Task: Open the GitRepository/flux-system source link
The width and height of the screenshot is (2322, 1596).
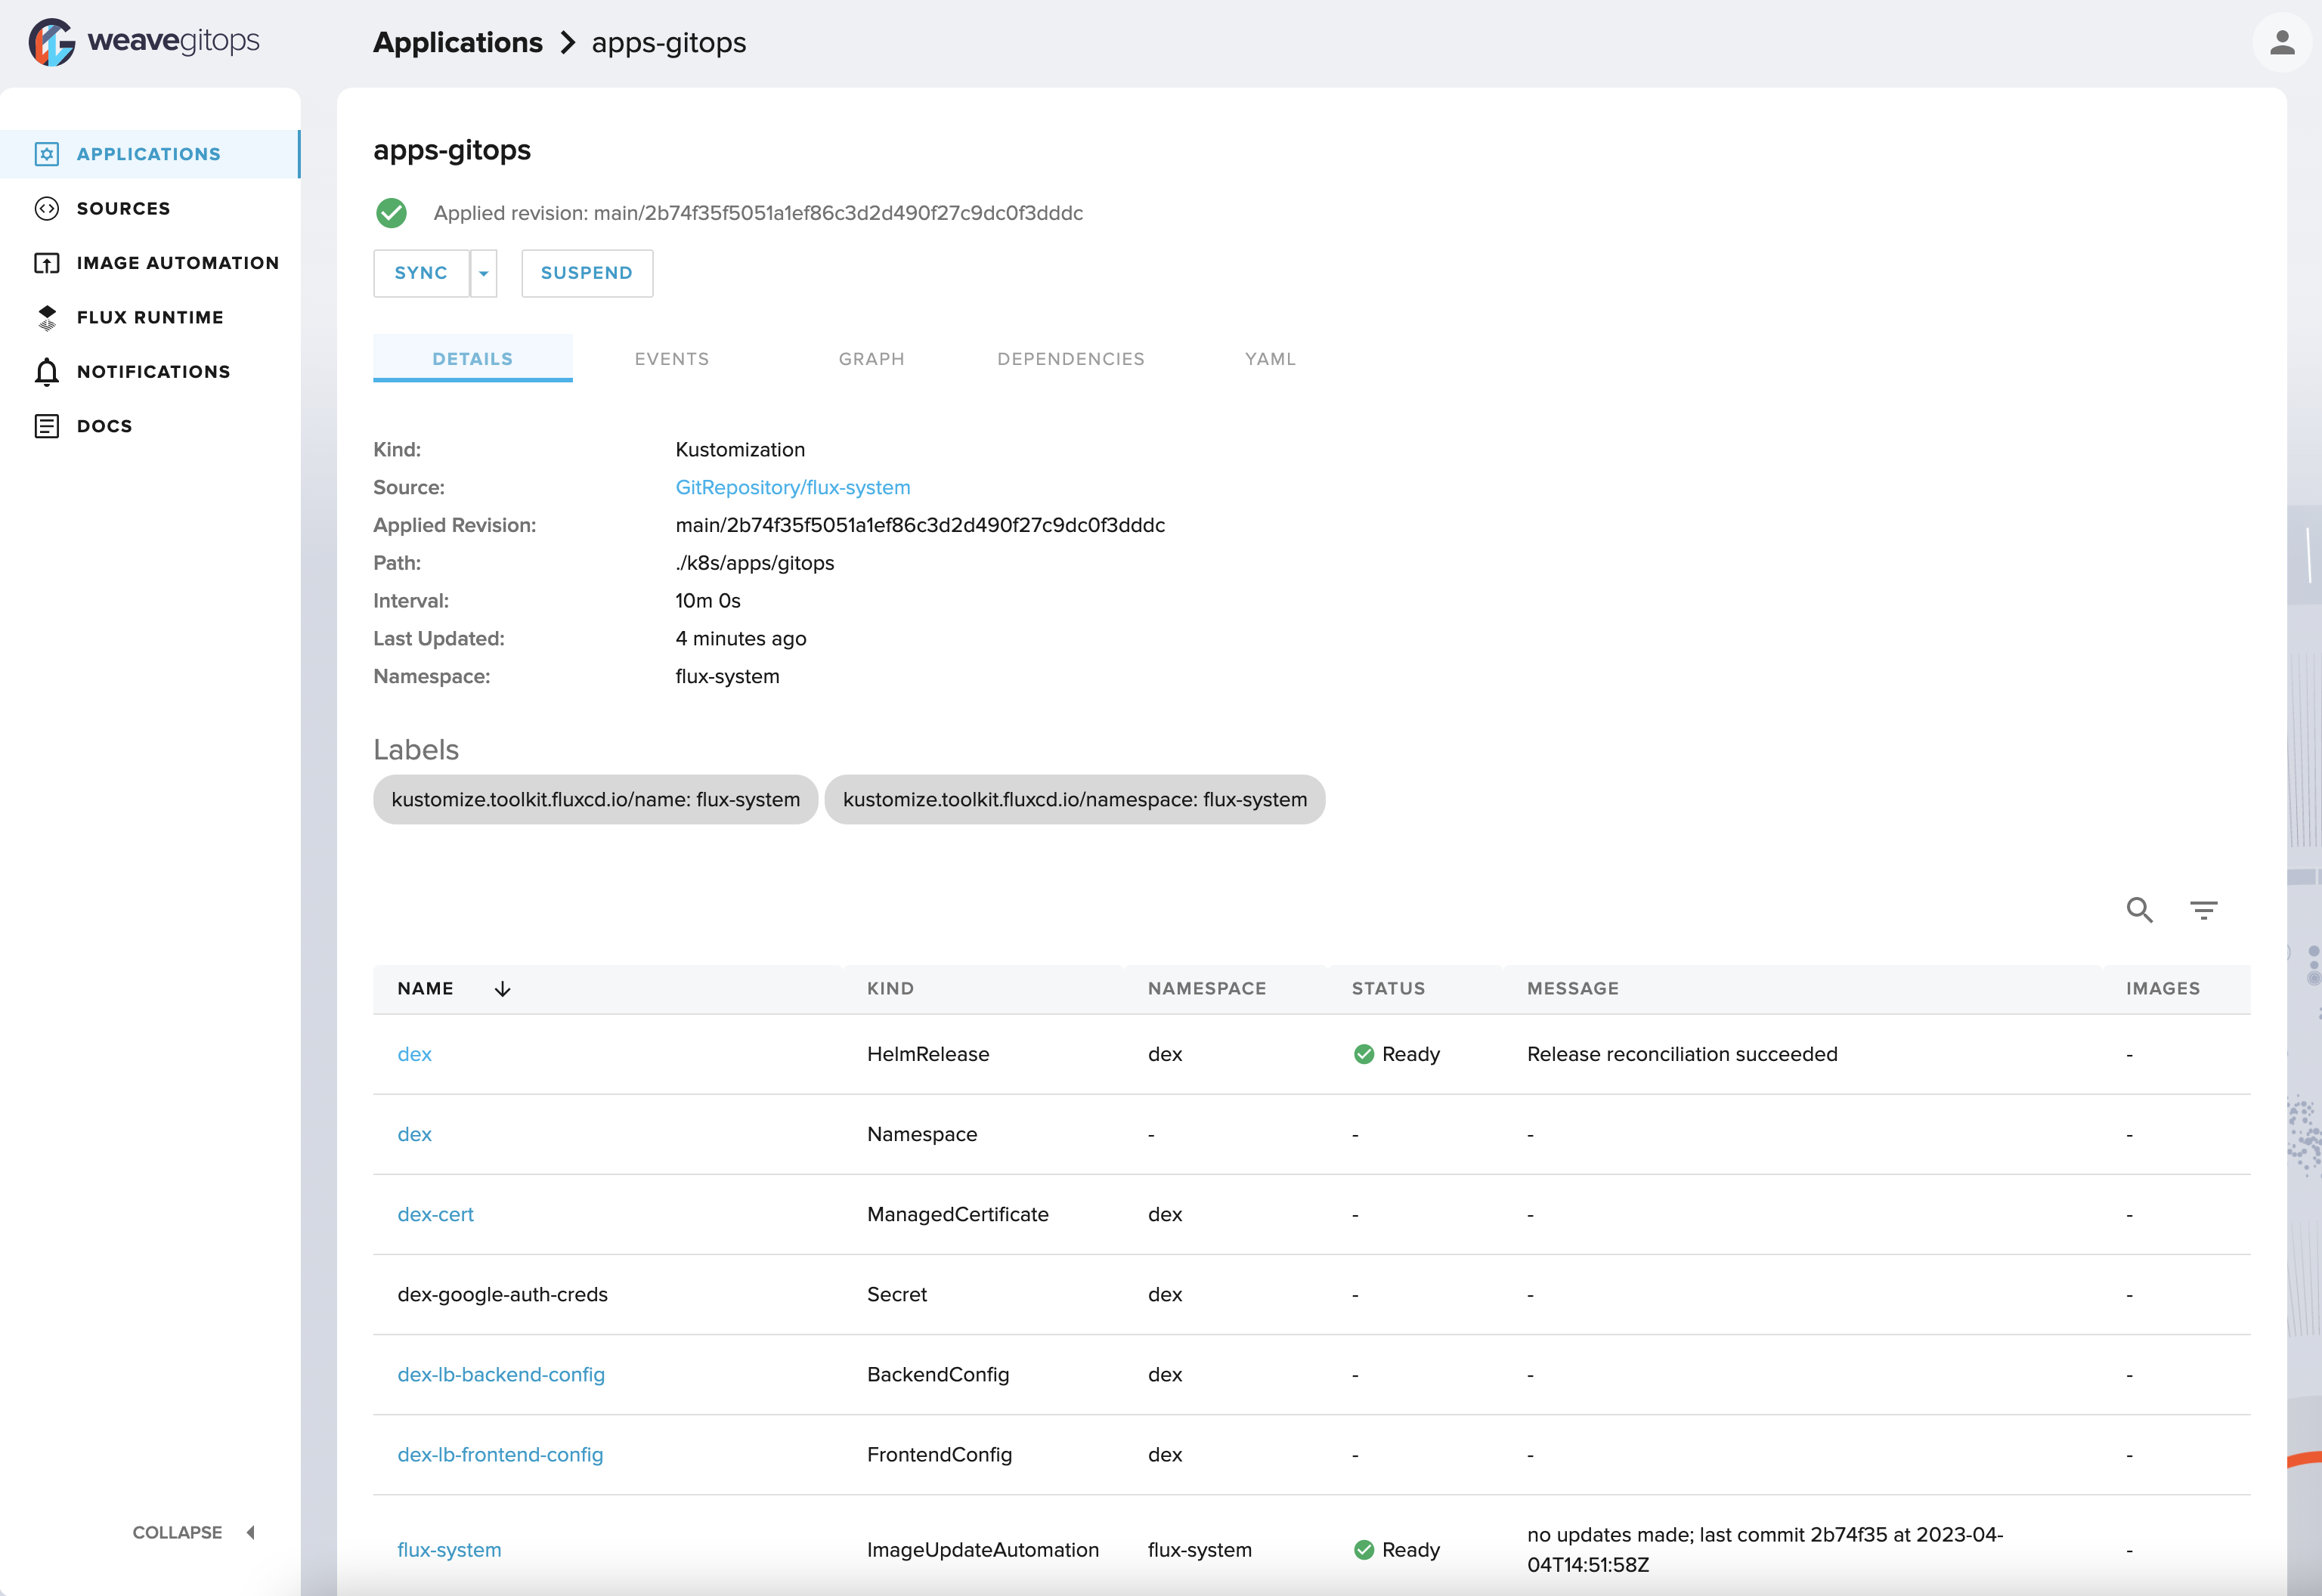Action: pos(792,487)
